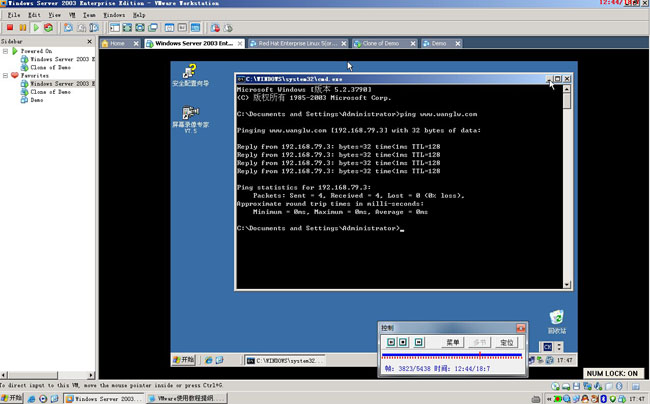Open the File menu
The height and width of the screenshot is (404, 650).
point(14,15)
